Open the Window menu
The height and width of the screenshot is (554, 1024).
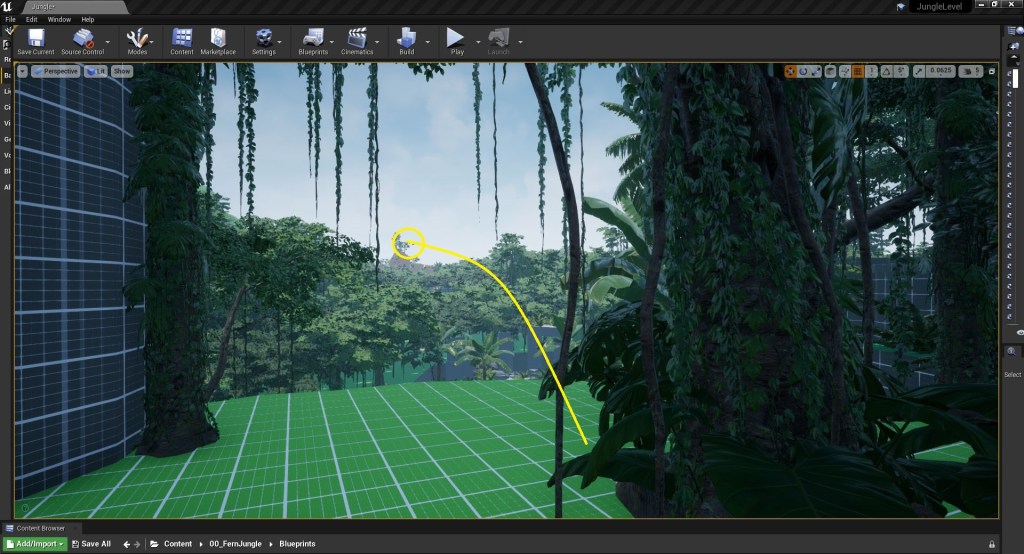59,19
